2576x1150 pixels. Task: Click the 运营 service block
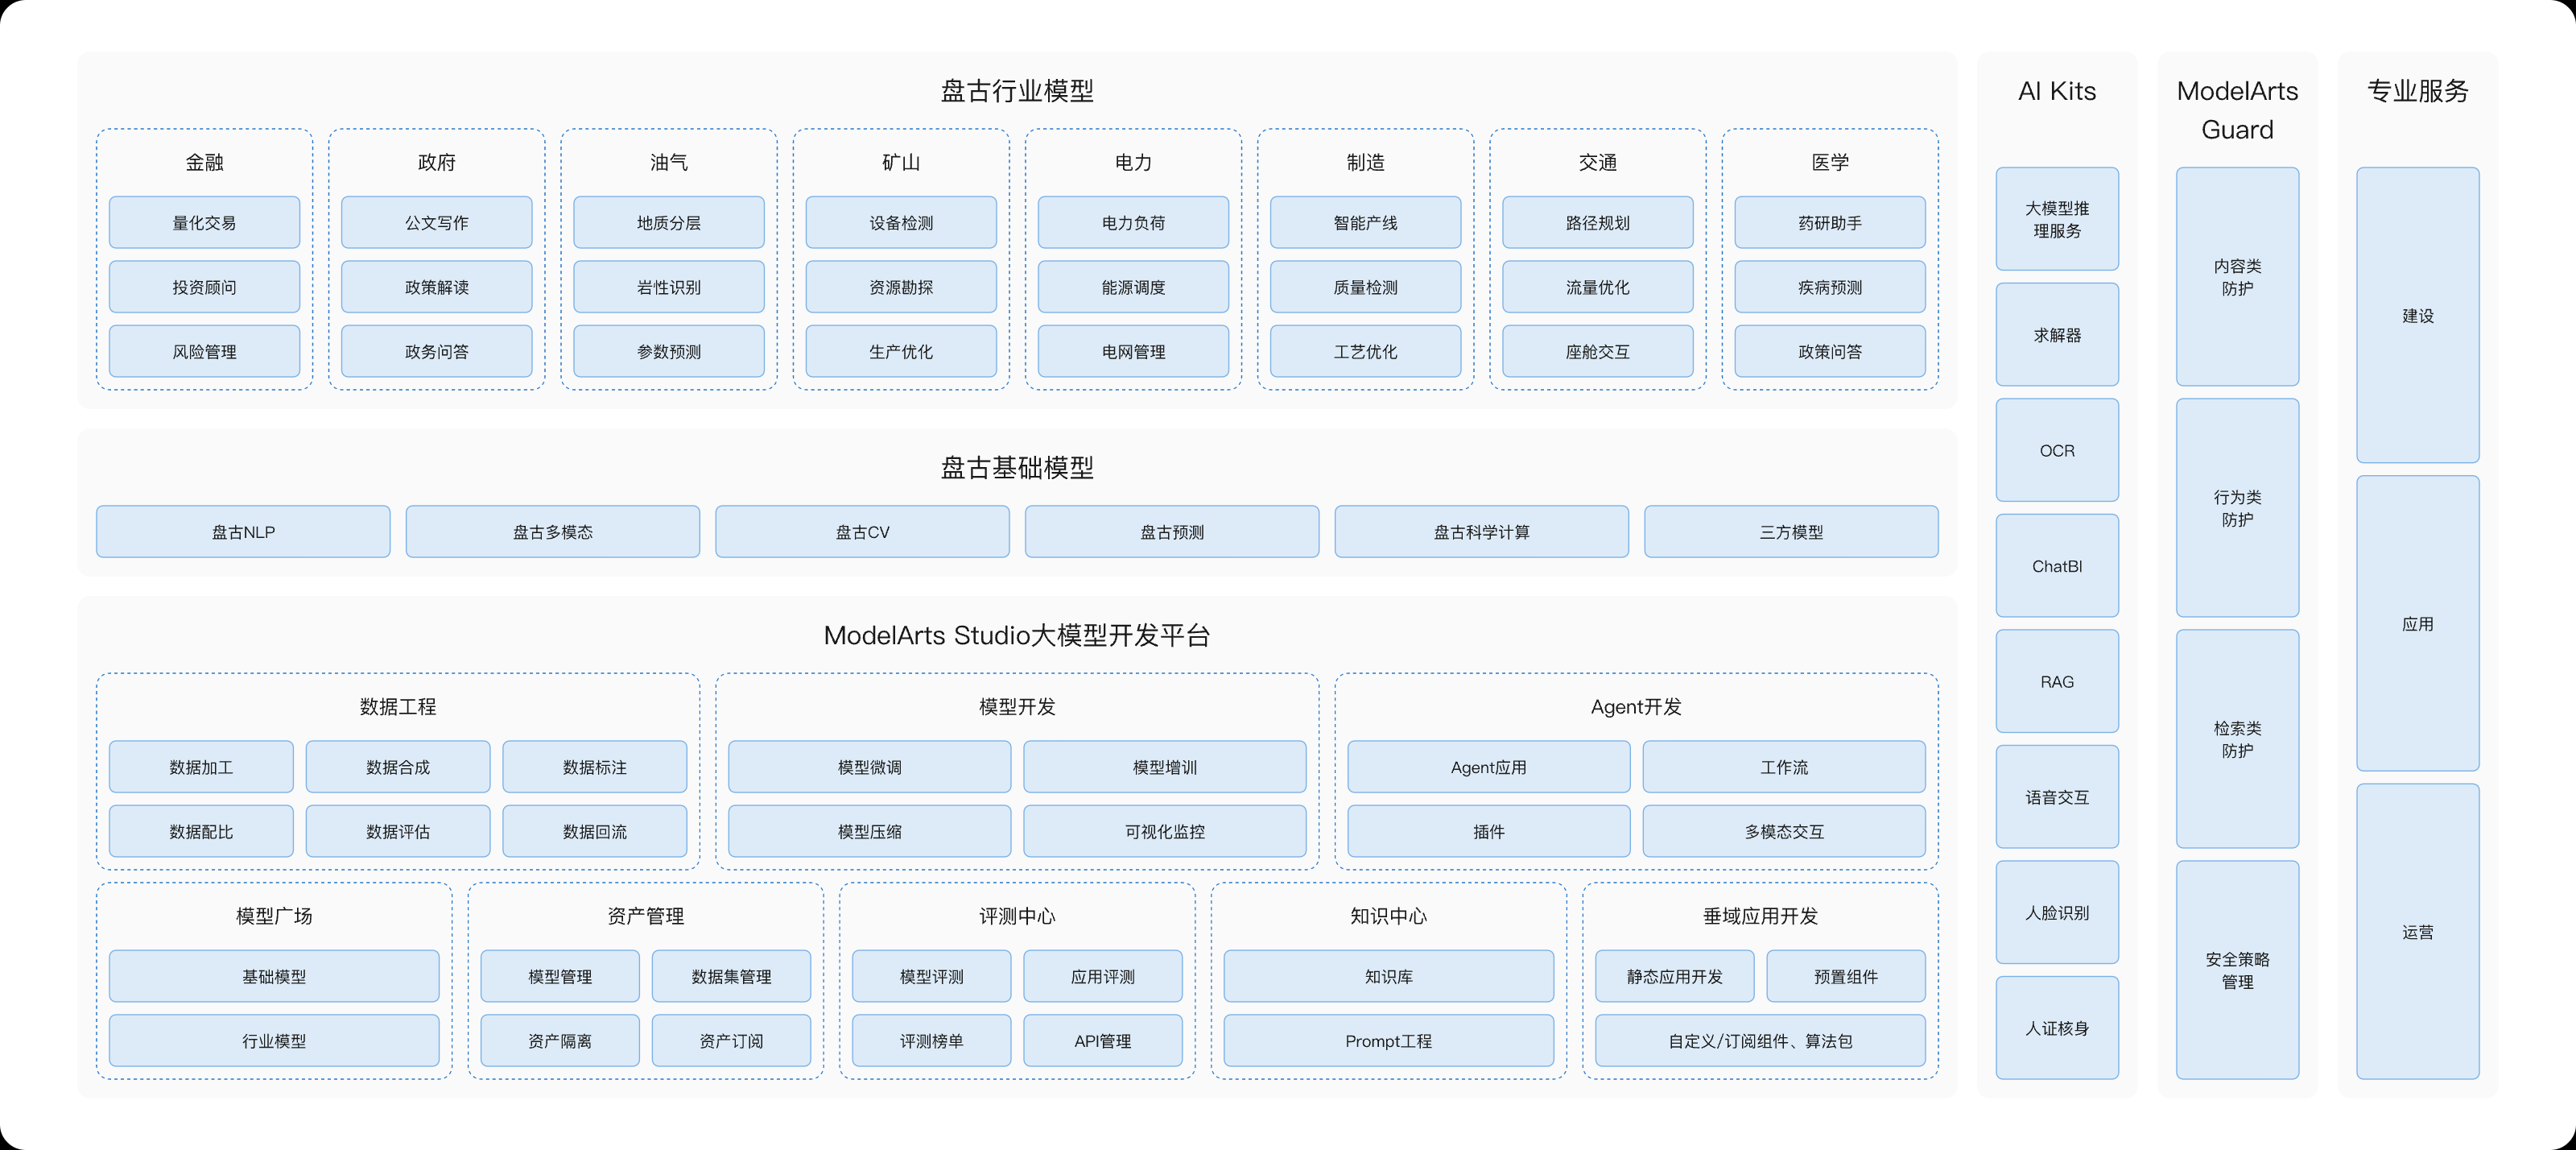pos(2417,931)
